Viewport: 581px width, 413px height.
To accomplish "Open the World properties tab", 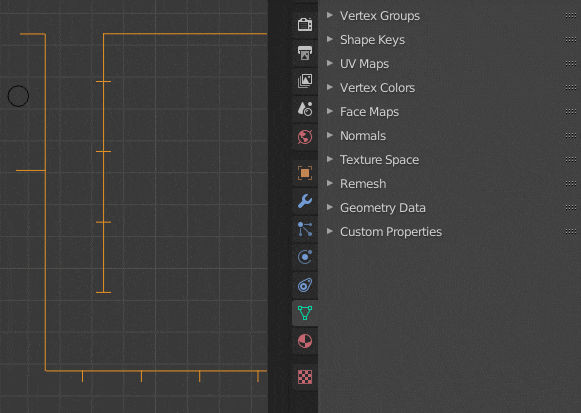I will pyautogui.click(x=305, y=137).
